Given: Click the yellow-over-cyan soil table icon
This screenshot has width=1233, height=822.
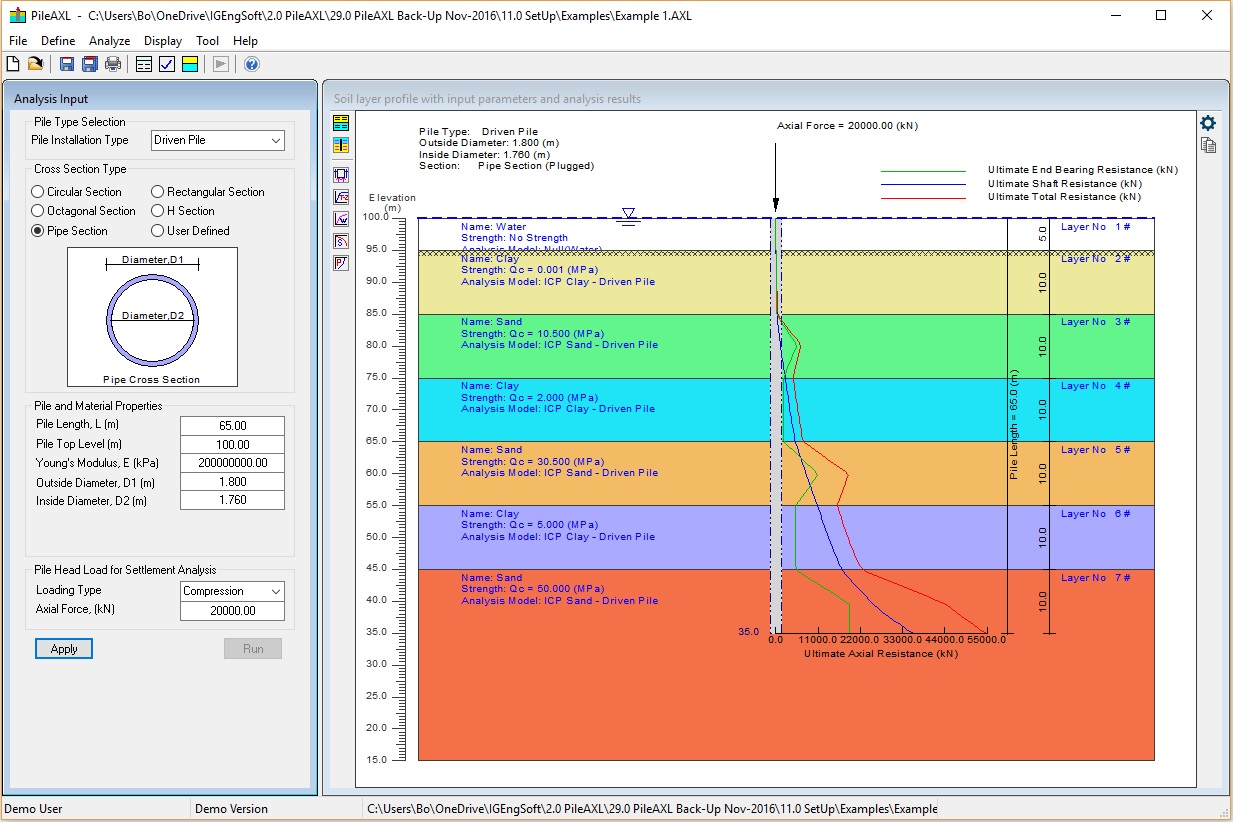Looking at the screenshot, I should 342,123.
